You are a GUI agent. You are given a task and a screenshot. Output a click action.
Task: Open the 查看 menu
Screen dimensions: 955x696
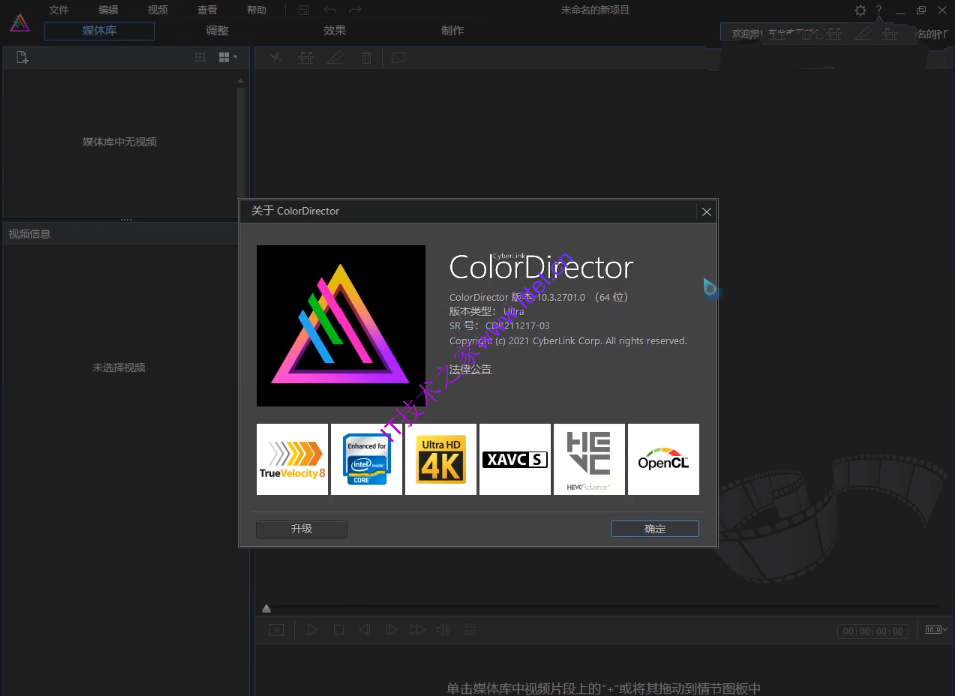click(x=207, y=10)
